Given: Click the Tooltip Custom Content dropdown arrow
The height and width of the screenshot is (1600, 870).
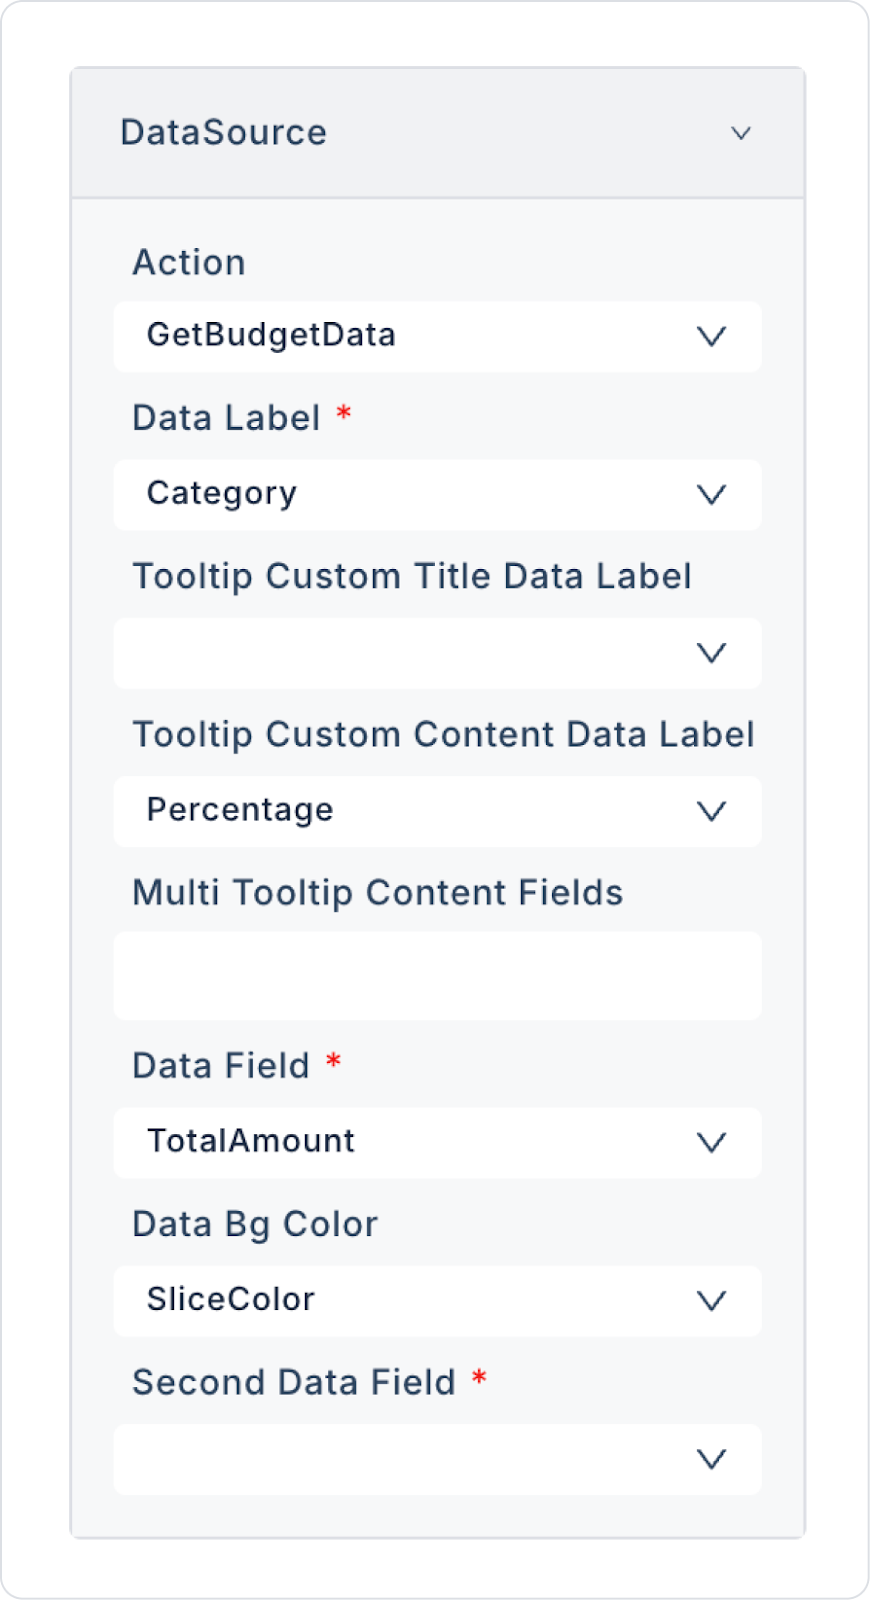Looking at the screenshot, I should pyautogui.click(x=711, y=811).
